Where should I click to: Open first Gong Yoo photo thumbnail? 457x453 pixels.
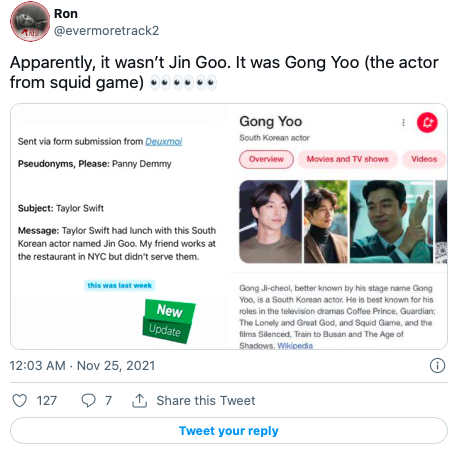point(270,222)
